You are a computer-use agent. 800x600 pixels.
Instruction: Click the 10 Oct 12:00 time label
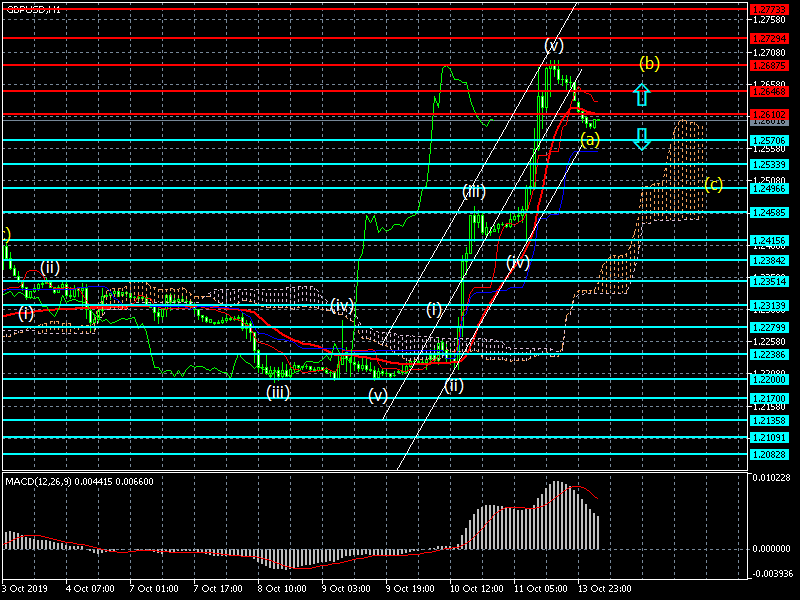(476, 590)
